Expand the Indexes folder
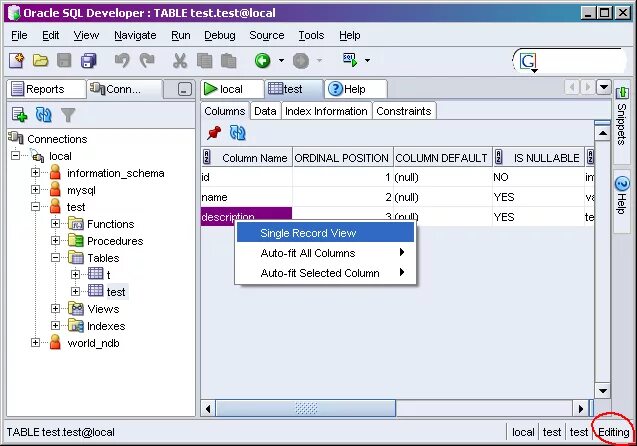637x446 pixels. click(56, 325)
